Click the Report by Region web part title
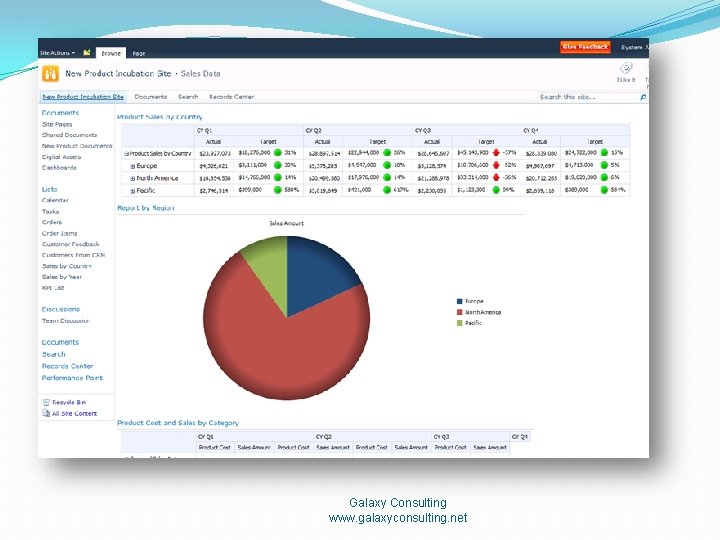Screen dimensions: 720x540 tap(146, 208)
